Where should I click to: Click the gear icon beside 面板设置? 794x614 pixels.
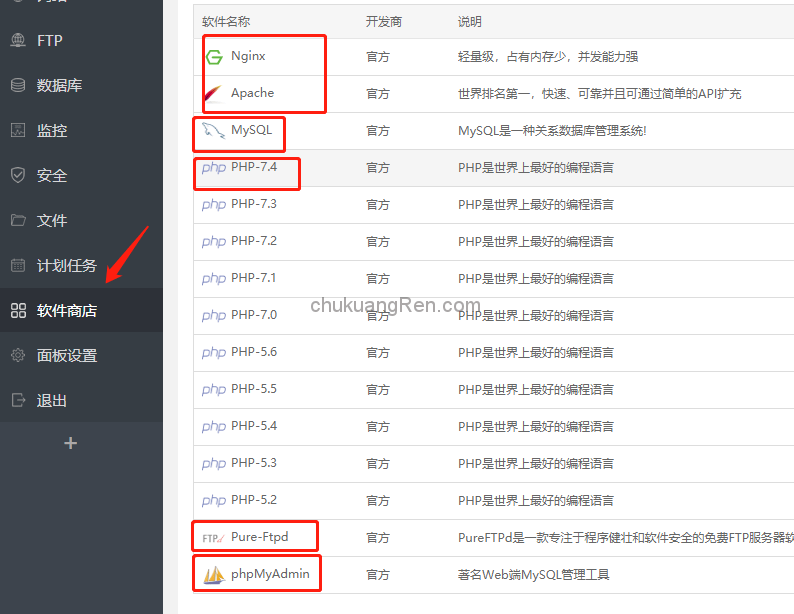pos(18,355)
